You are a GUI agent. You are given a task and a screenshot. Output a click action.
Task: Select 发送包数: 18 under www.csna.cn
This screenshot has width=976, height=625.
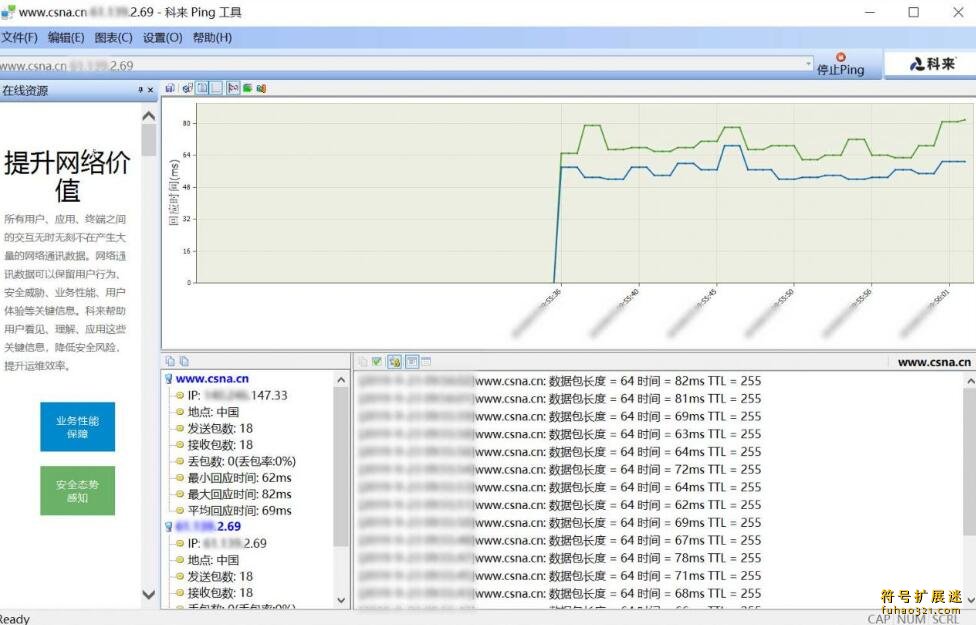(x=220, y=428)
